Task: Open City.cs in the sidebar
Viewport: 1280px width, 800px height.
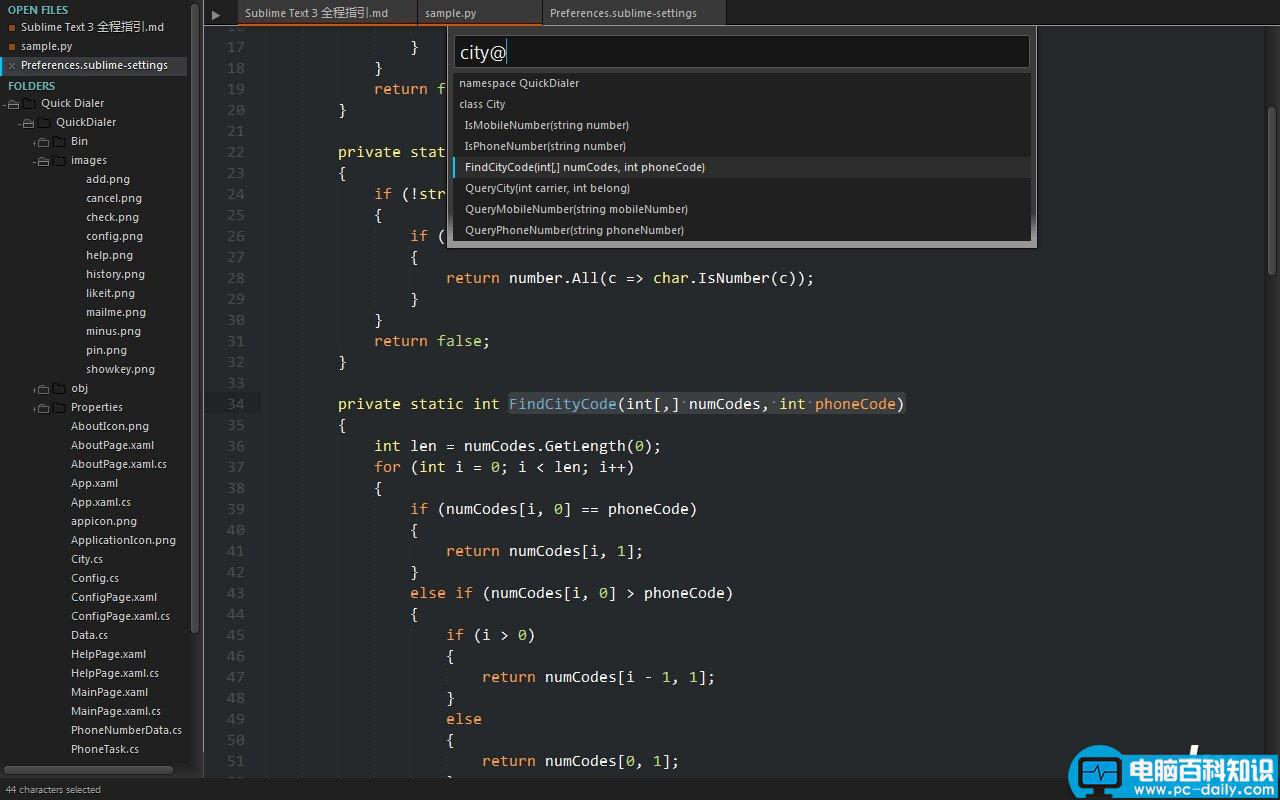Action: click(x=87, y=560)
